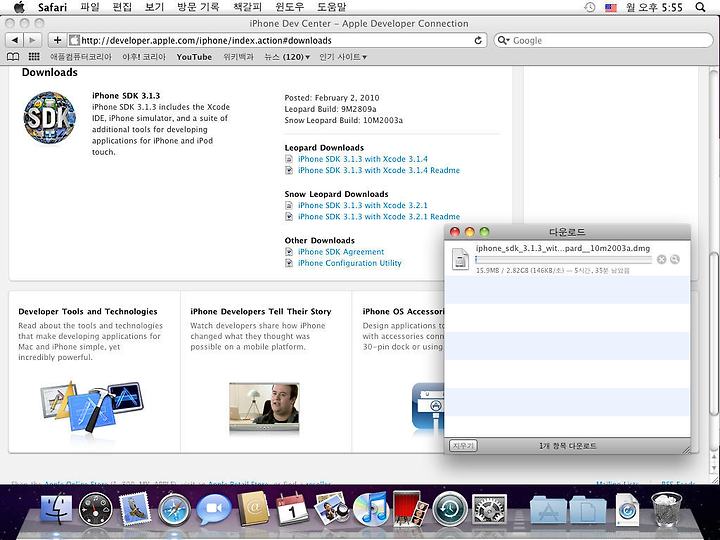This screenshot has width=720, height=540.
Task: Click the Safari forward navigation arrow
Action: (32, 40)
